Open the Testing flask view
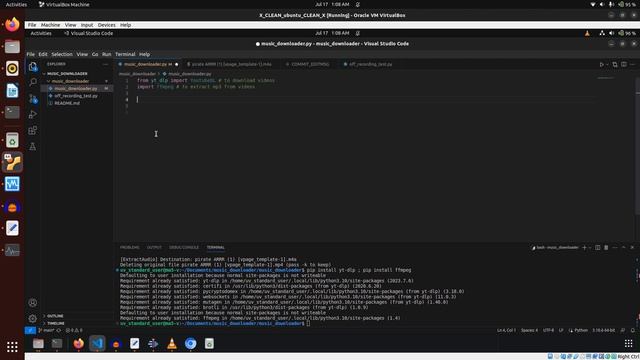This screenshot has height=360, width=640. [33, 147]
